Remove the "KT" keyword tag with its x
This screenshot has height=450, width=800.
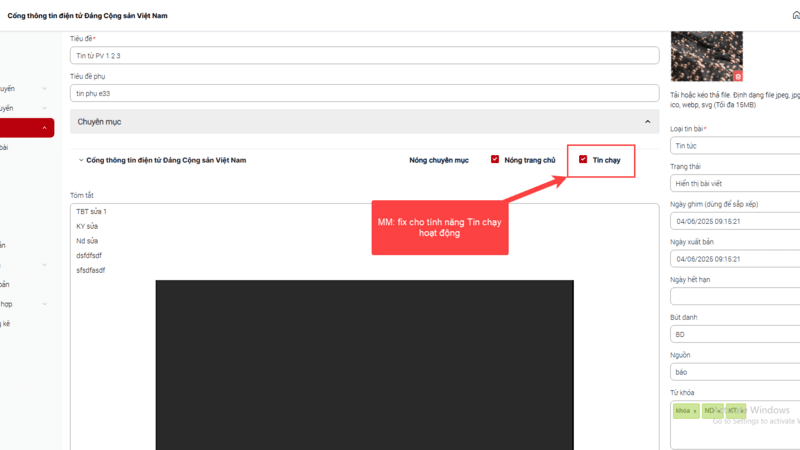click(741, 411)
